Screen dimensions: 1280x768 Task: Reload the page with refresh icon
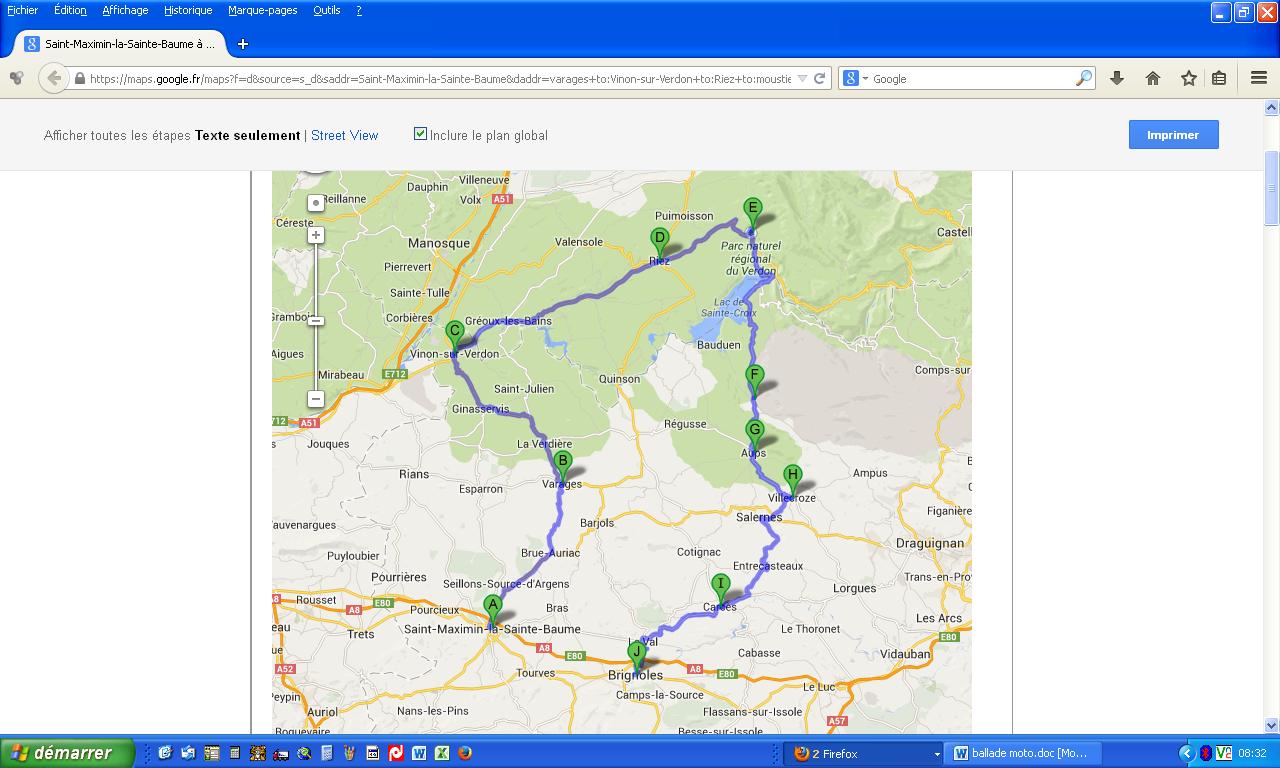(x=820, y=78)
